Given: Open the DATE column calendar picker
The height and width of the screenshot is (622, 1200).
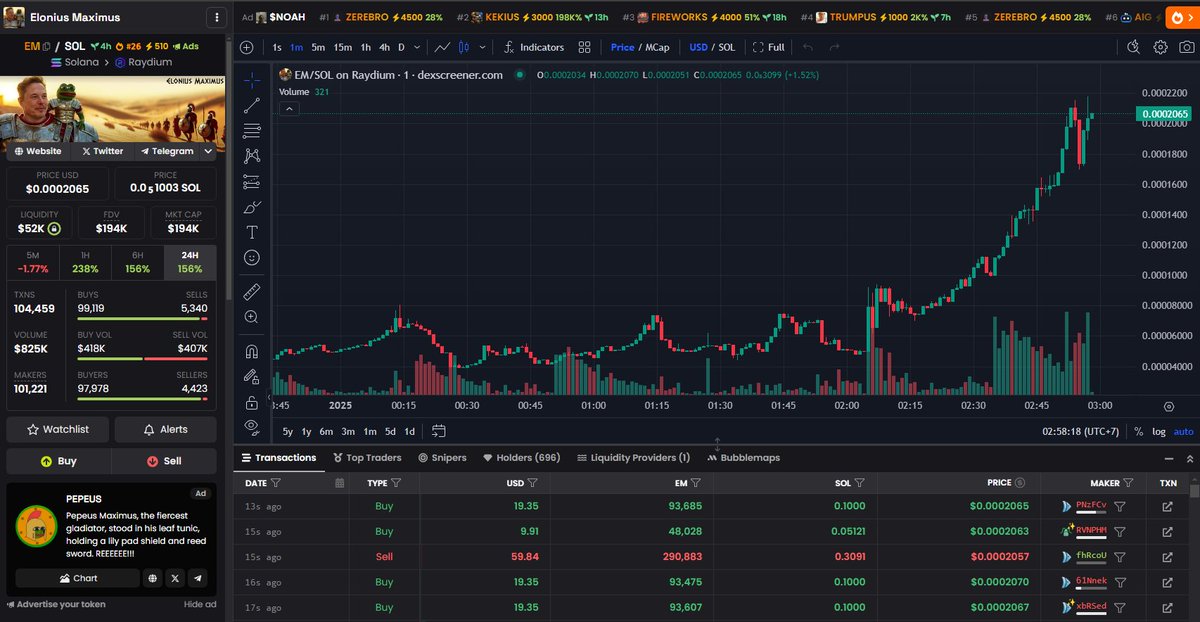Looking at the screenshot, I should (339, 483).
